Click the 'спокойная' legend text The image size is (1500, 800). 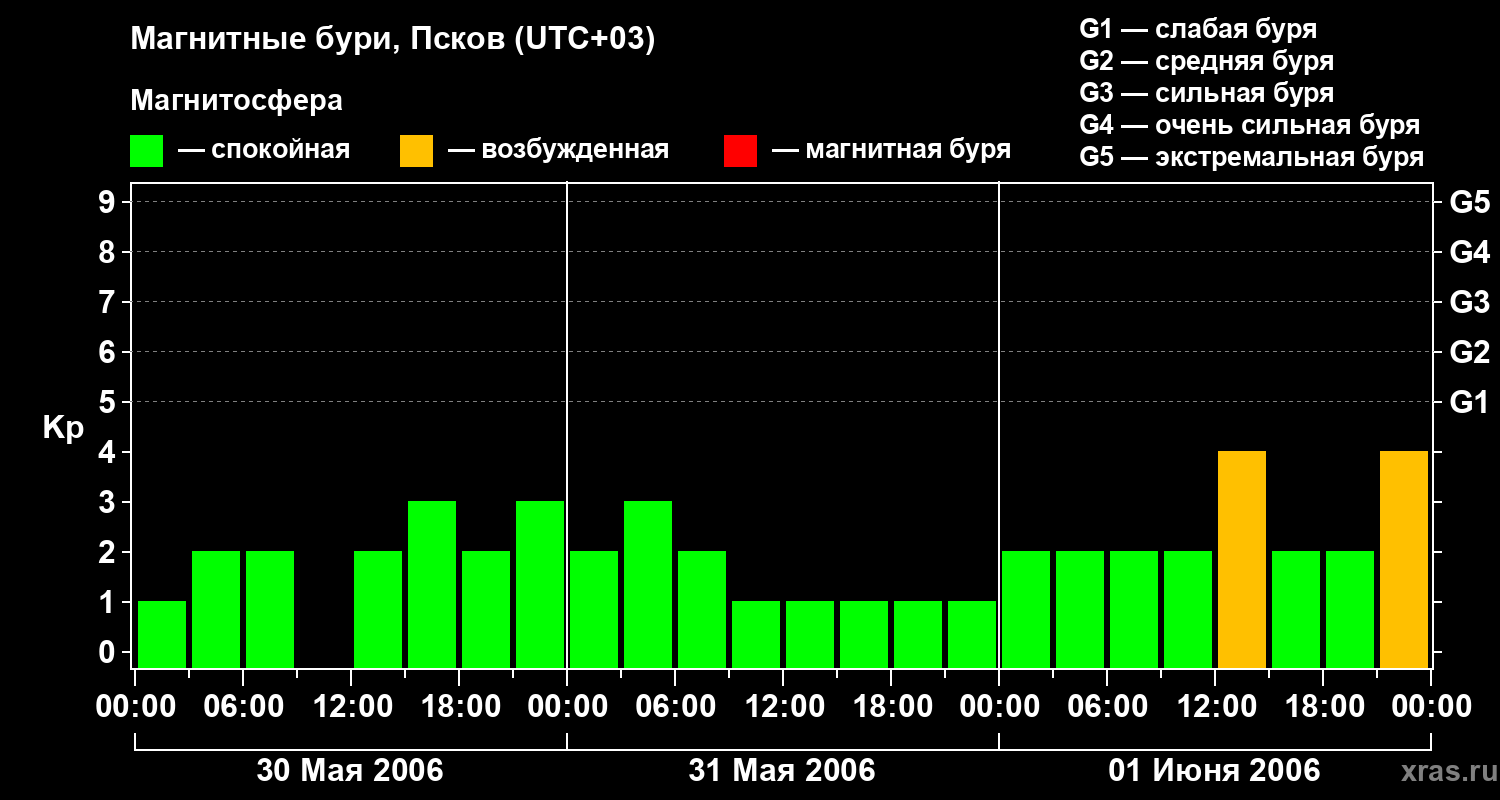tap(281, 151)
